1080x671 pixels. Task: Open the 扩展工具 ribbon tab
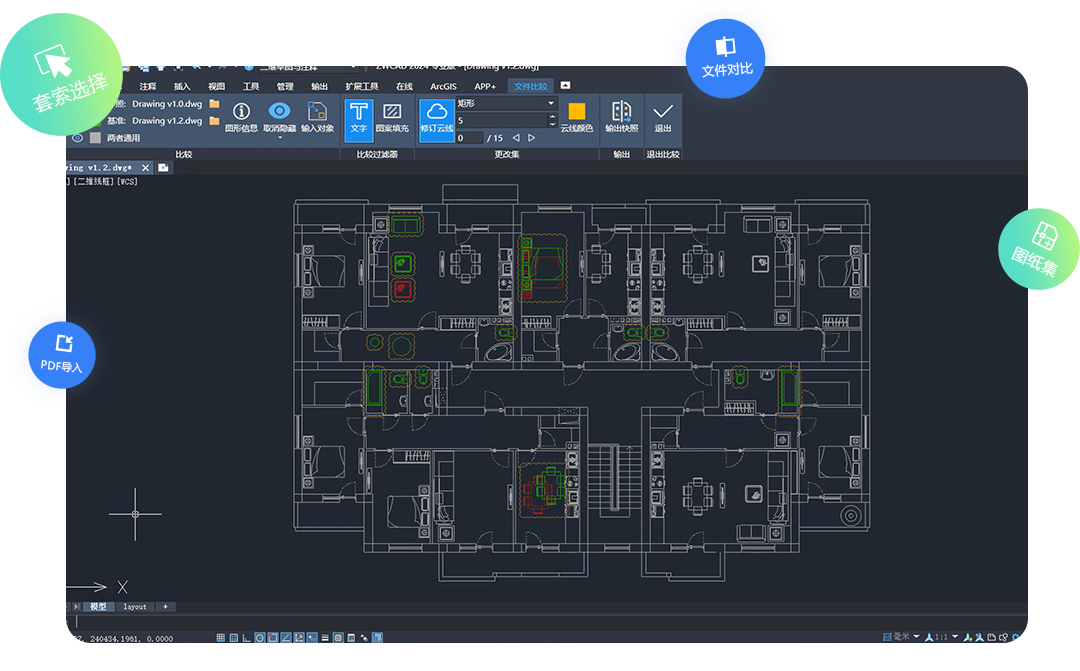(362, 86)
